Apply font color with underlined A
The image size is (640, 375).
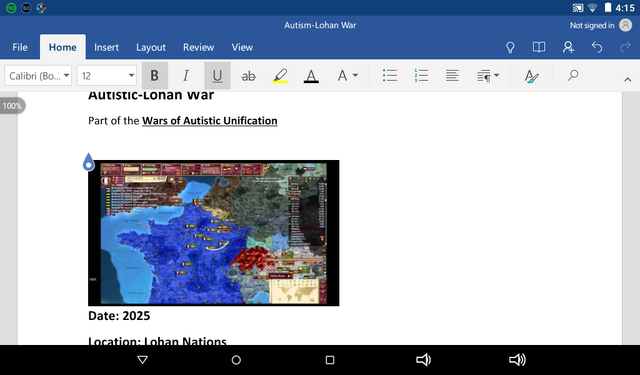(x=311, y=75)
